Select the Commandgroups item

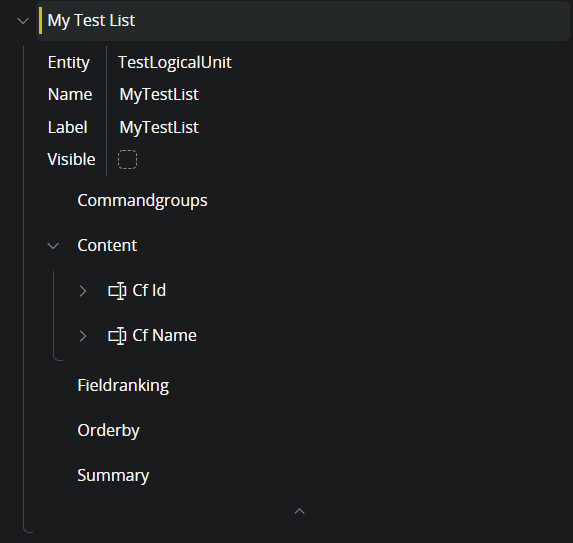[x=142, y=201]
